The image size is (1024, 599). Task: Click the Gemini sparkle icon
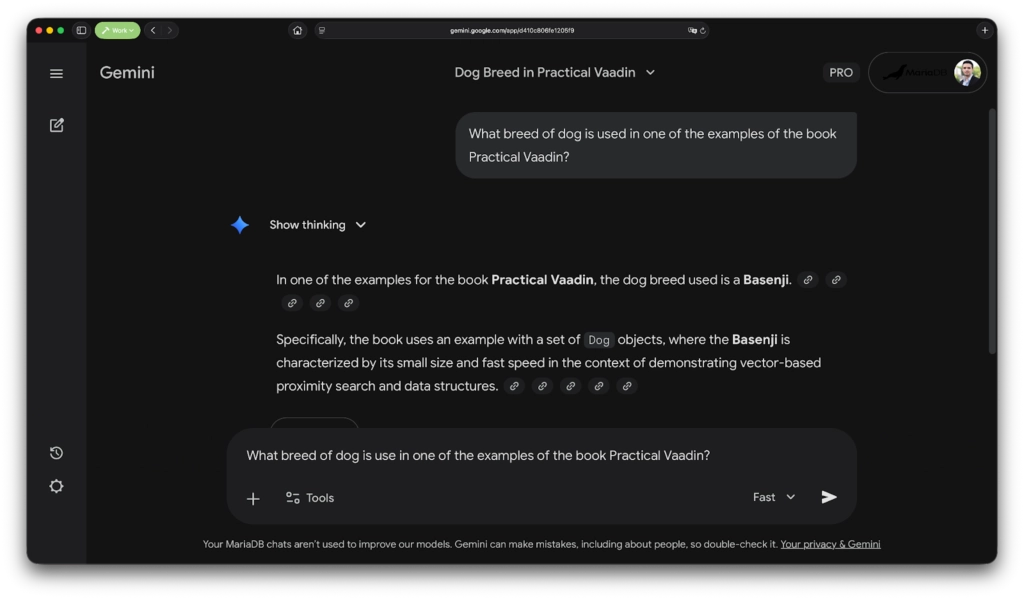240,225
